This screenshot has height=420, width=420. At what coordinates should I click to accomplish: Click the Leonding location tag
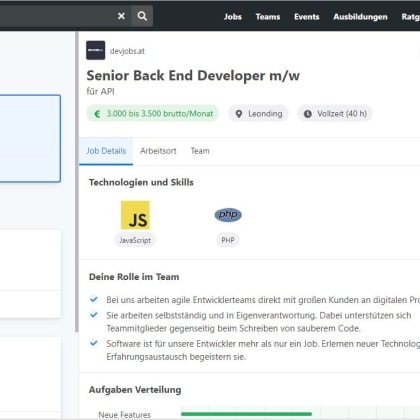[258, 114]
